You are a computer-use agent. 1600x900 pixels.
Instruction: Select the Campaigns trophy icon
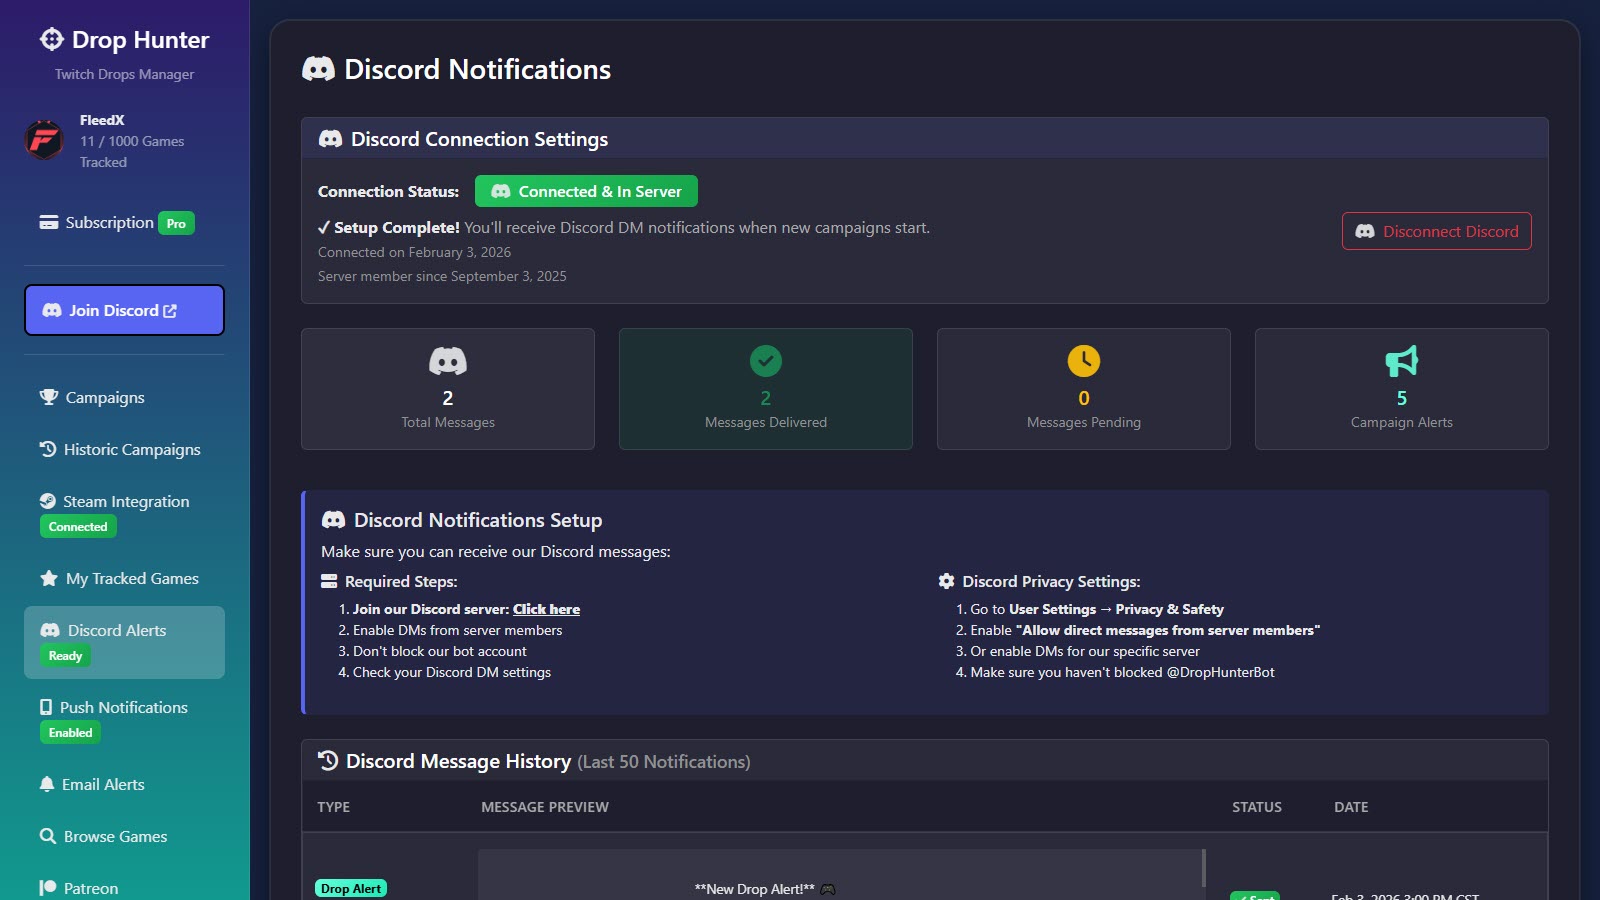(47, 397)
